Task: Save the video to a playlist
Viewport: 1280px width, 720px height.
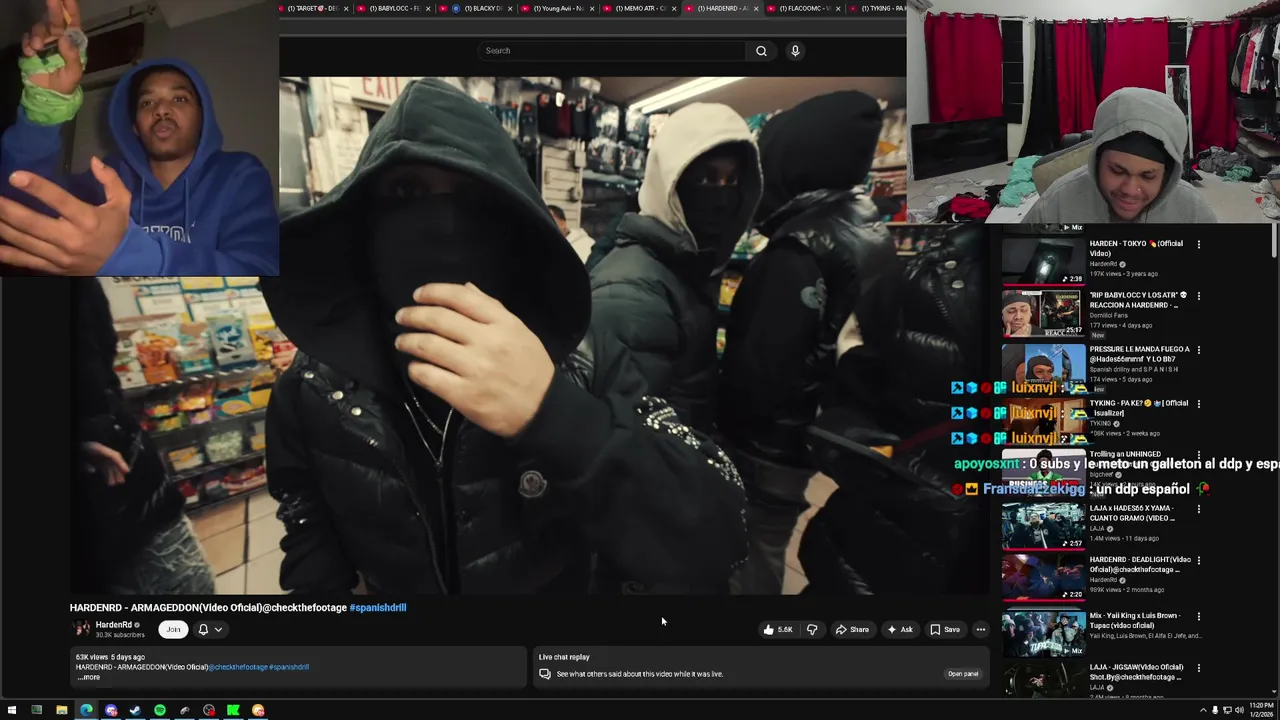Action: pyautogui.click(x=945, y=630)
